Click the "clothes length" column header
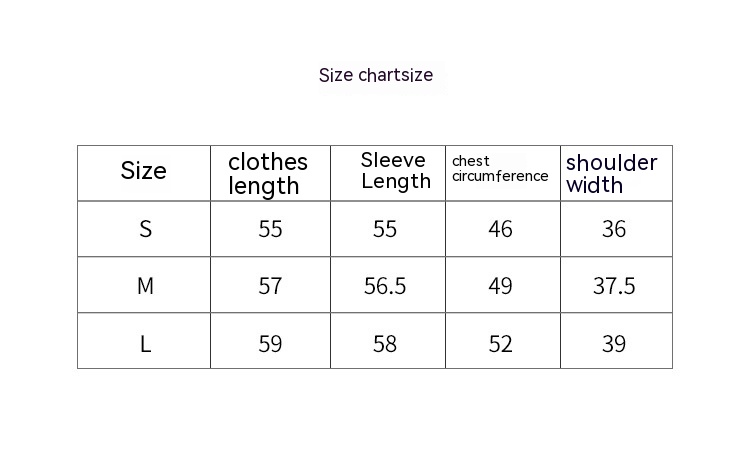Viewport: 750px width, 450px height. coord(268,174)
